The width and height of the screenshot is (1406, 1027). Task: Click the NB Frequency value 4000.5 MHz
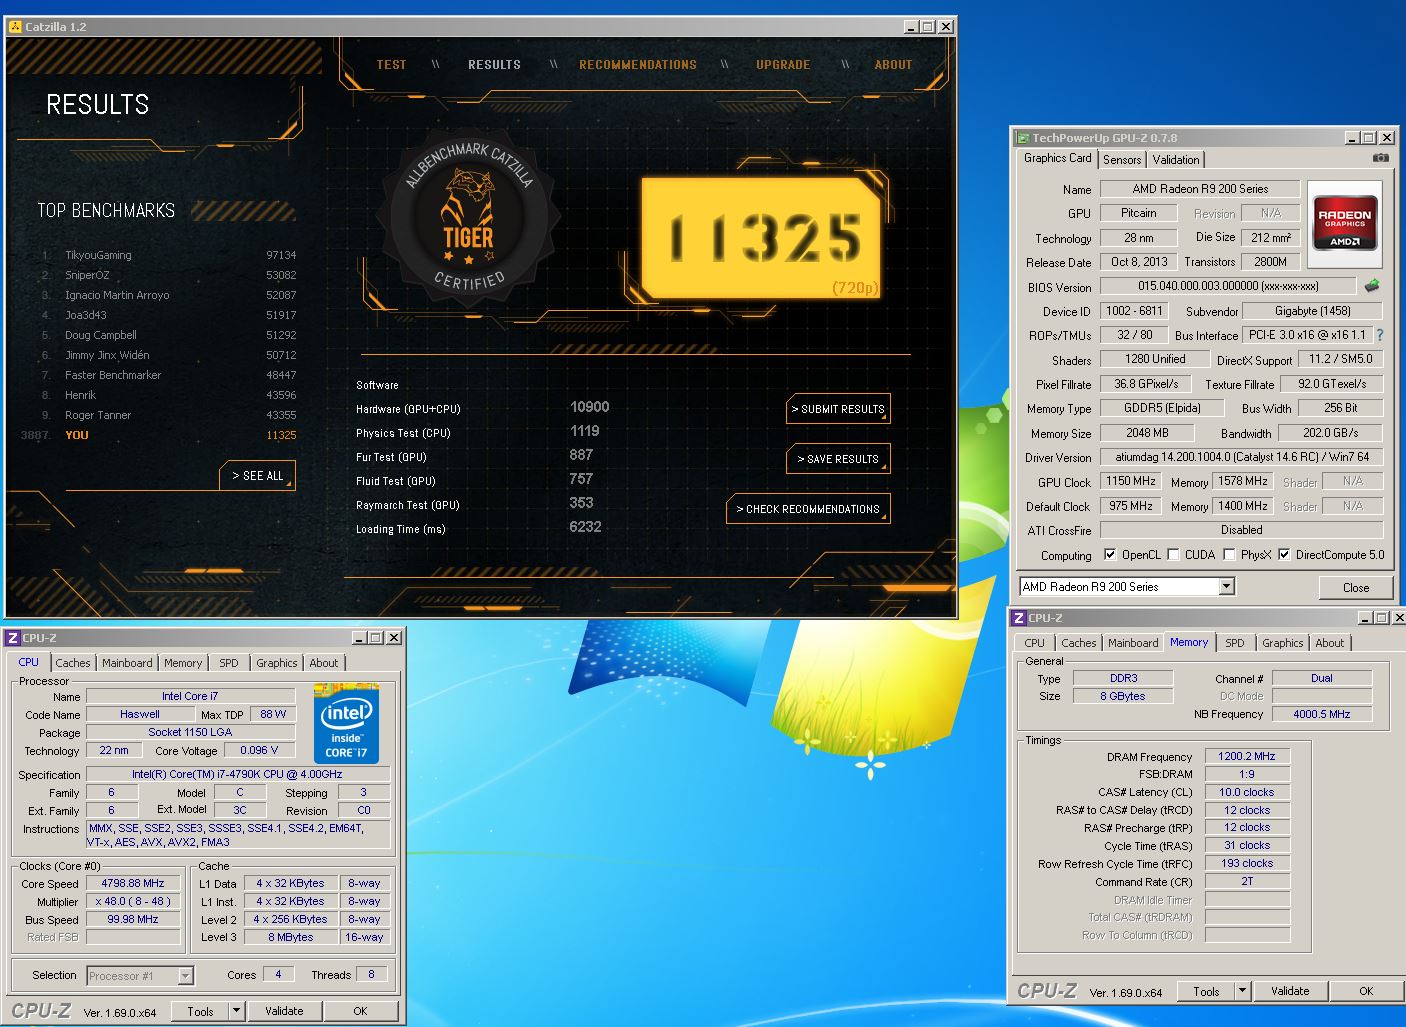[x=1321, y=714]
